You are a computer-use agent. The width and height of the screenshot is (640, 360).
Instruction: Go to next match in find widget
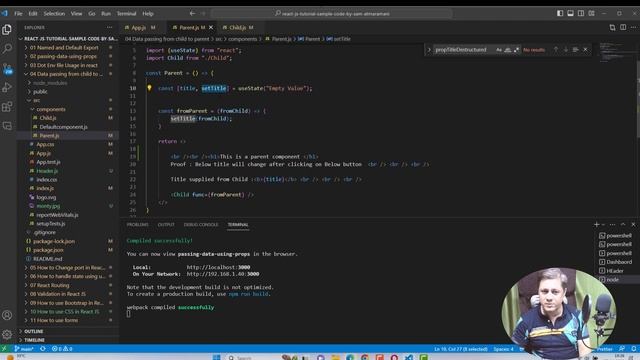click(566, 49)
